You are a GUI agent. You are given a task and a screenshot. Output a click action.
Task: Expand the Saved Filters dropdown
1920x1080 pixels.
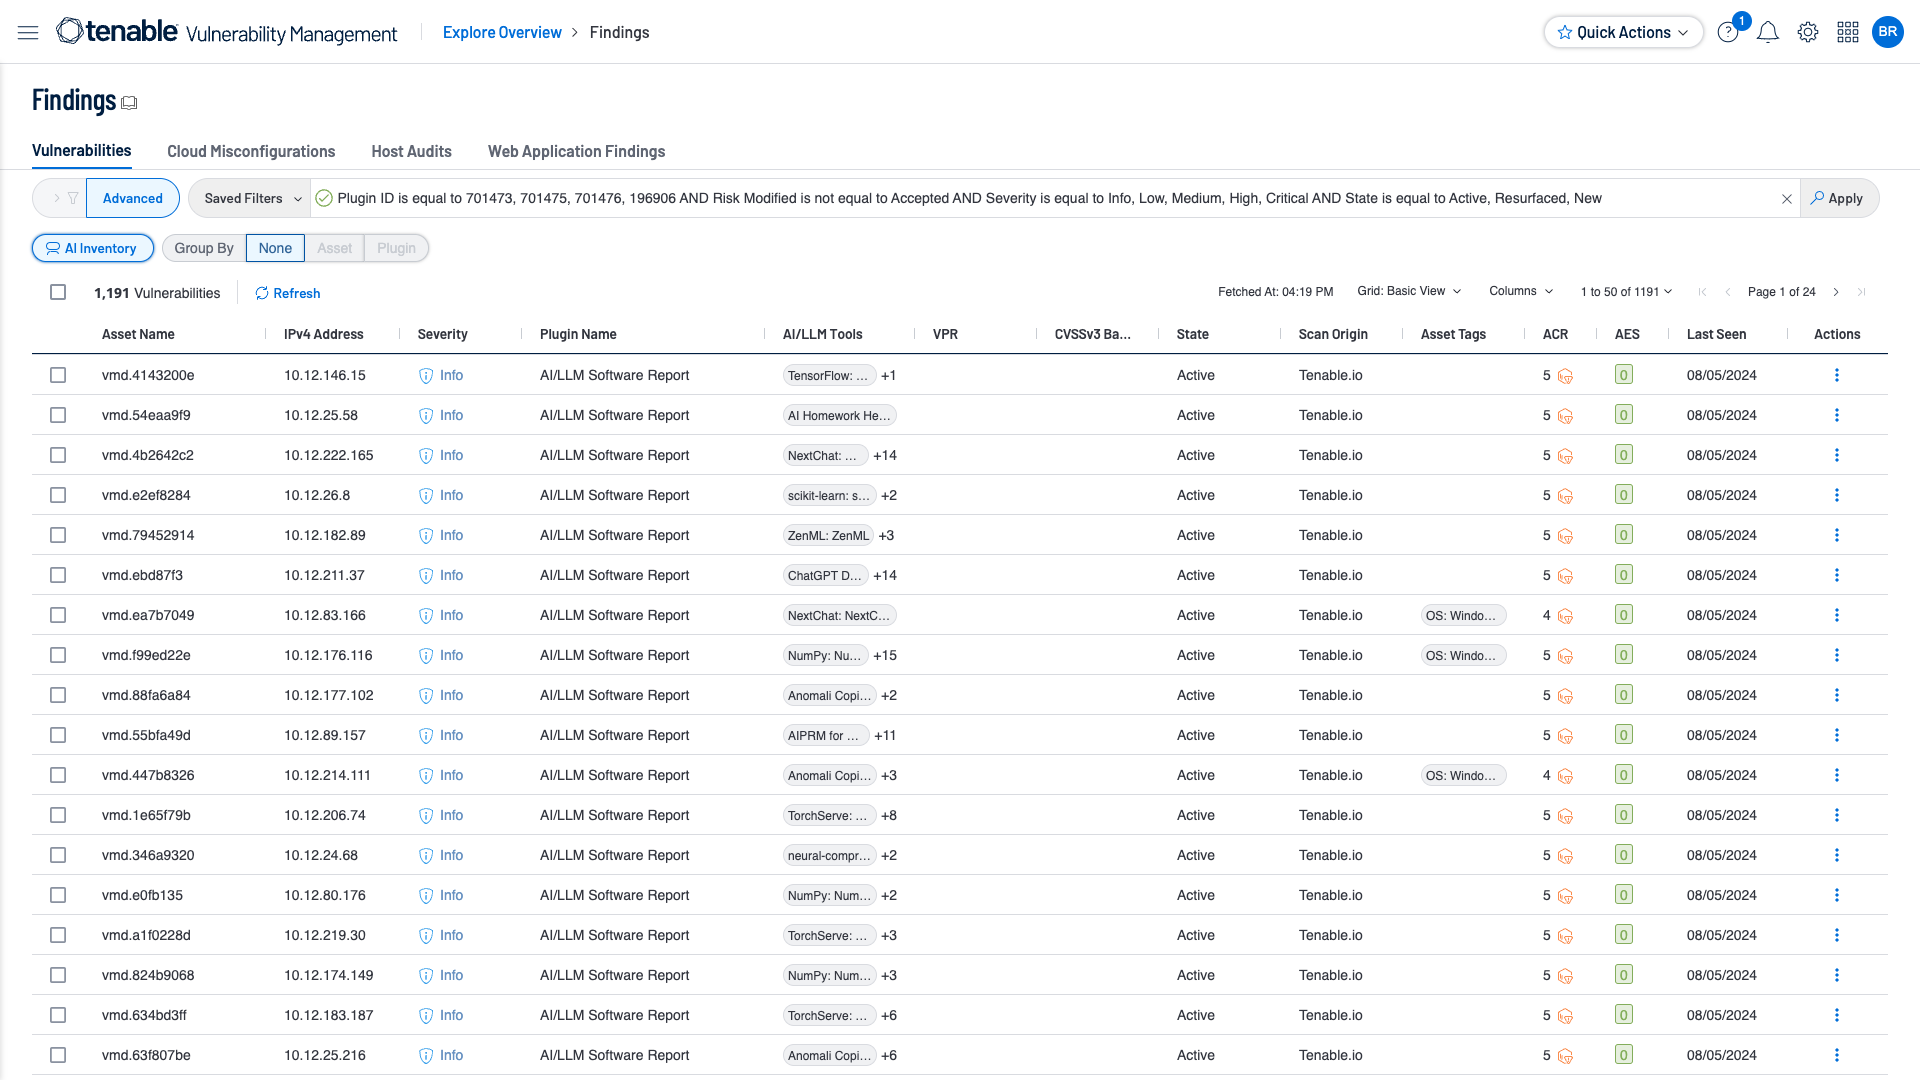[x=252, y=199]
